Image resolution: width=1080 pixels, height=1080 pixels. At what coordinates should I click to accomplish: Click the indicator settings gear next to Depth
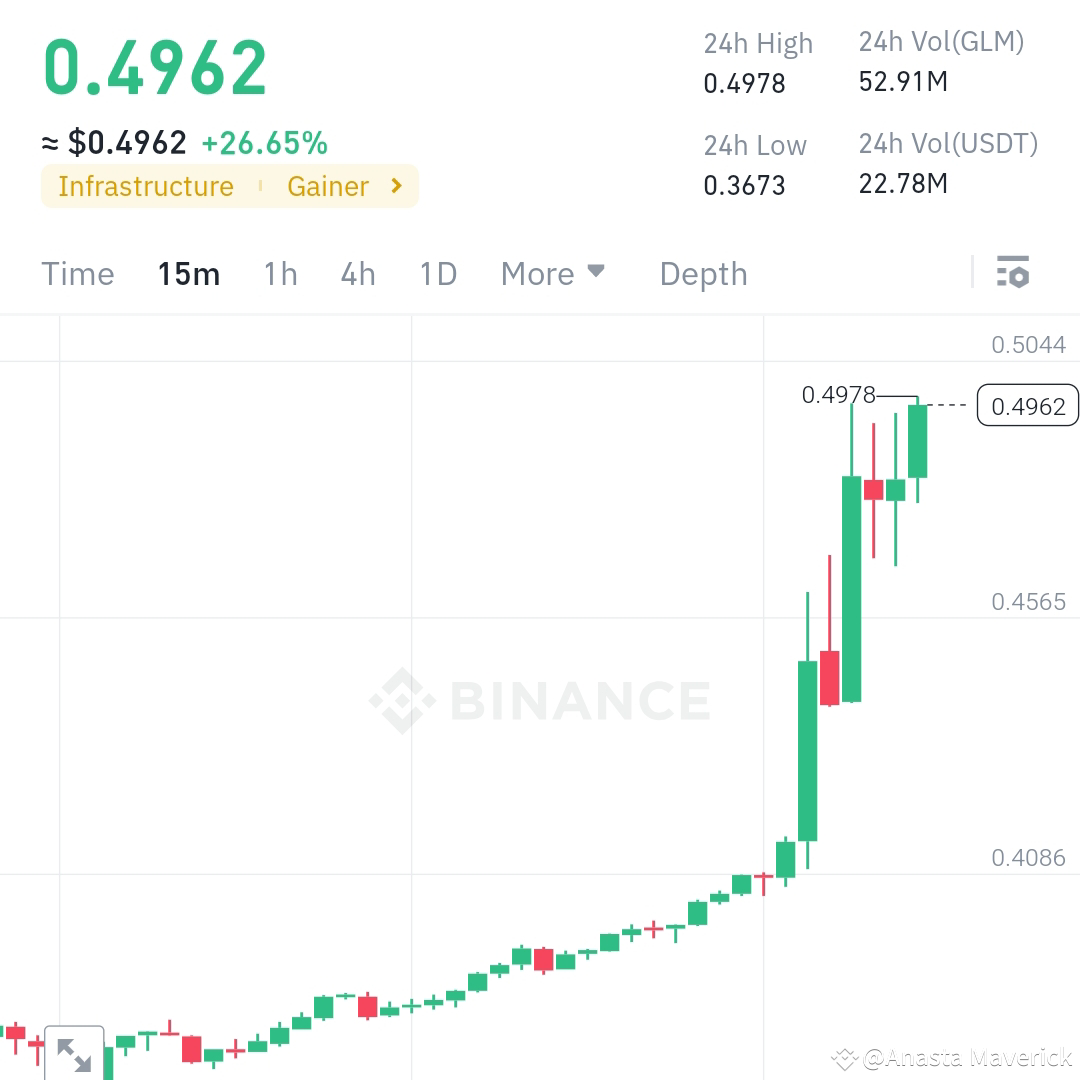pos(1013,272)
